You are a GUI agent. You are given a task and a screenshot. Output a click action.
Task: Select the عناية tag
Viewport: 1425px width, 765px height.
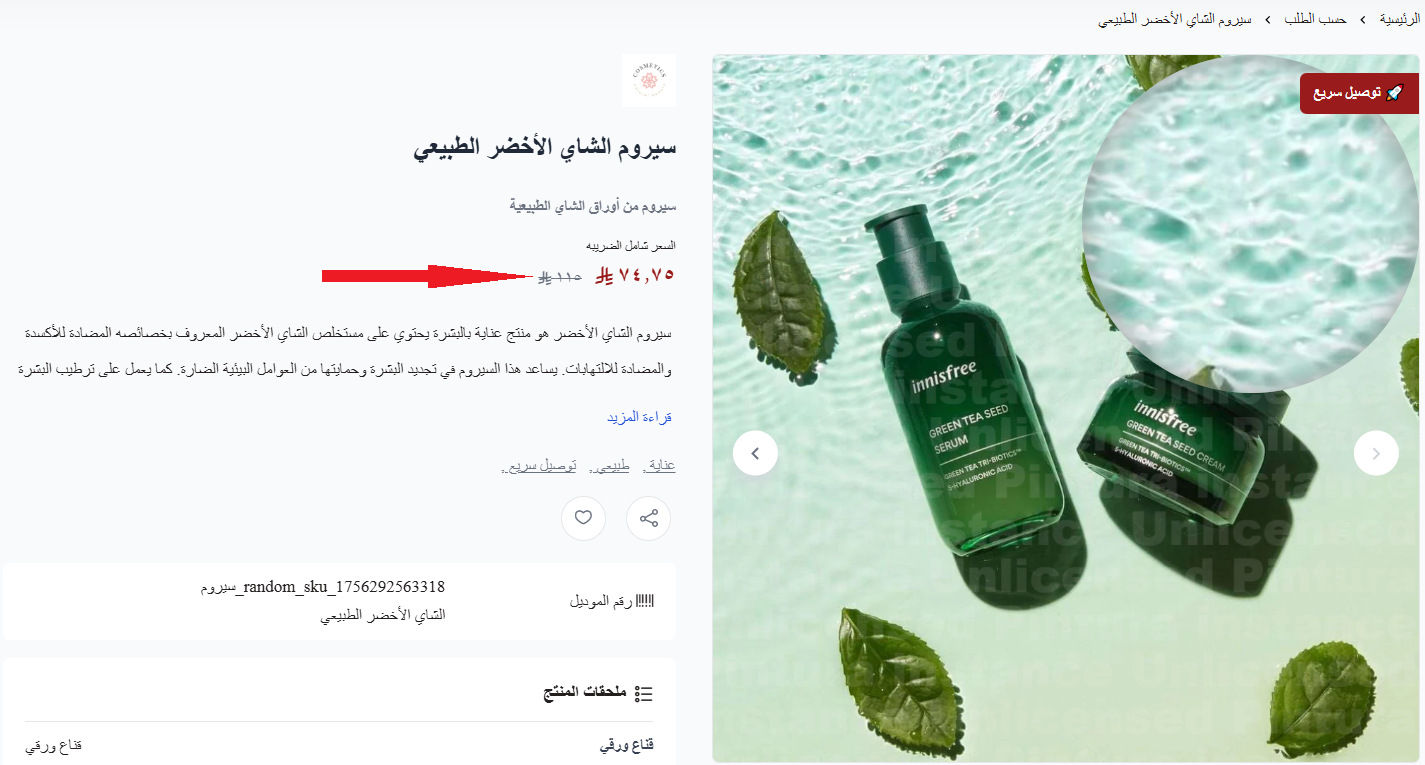661,465
